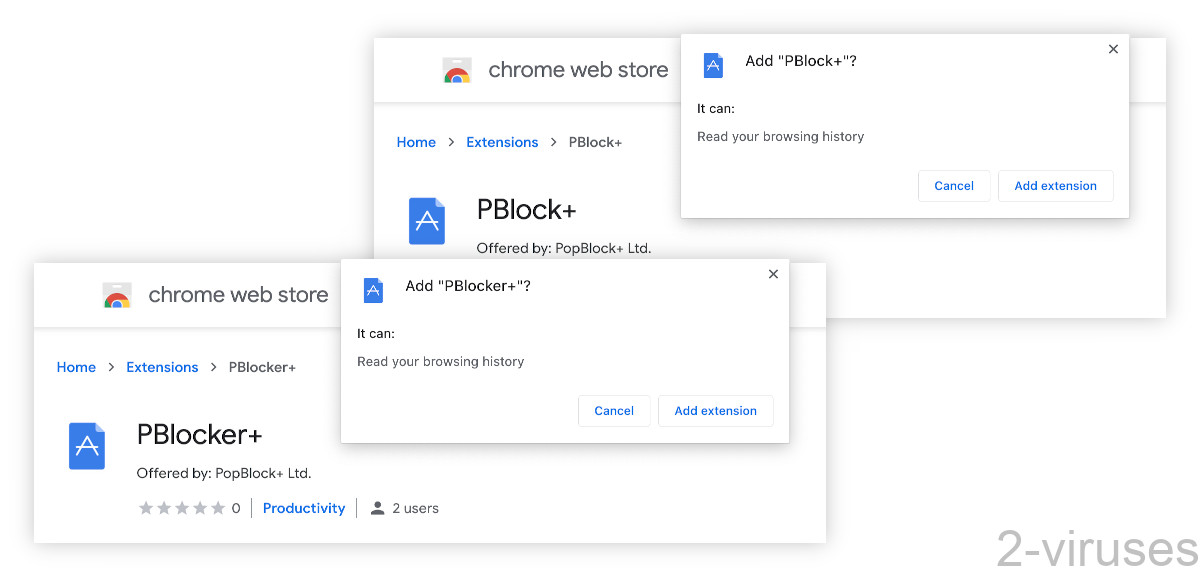Select the PBlock+ breadcrumb item
The width and height of the screenshot is (1200, 577).
(595, 141)
